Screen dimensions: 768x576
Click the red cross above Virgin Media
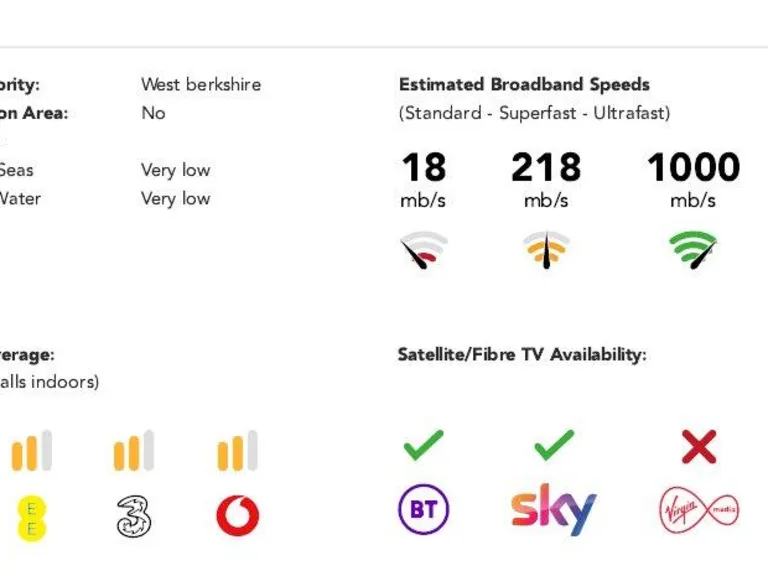699,447
